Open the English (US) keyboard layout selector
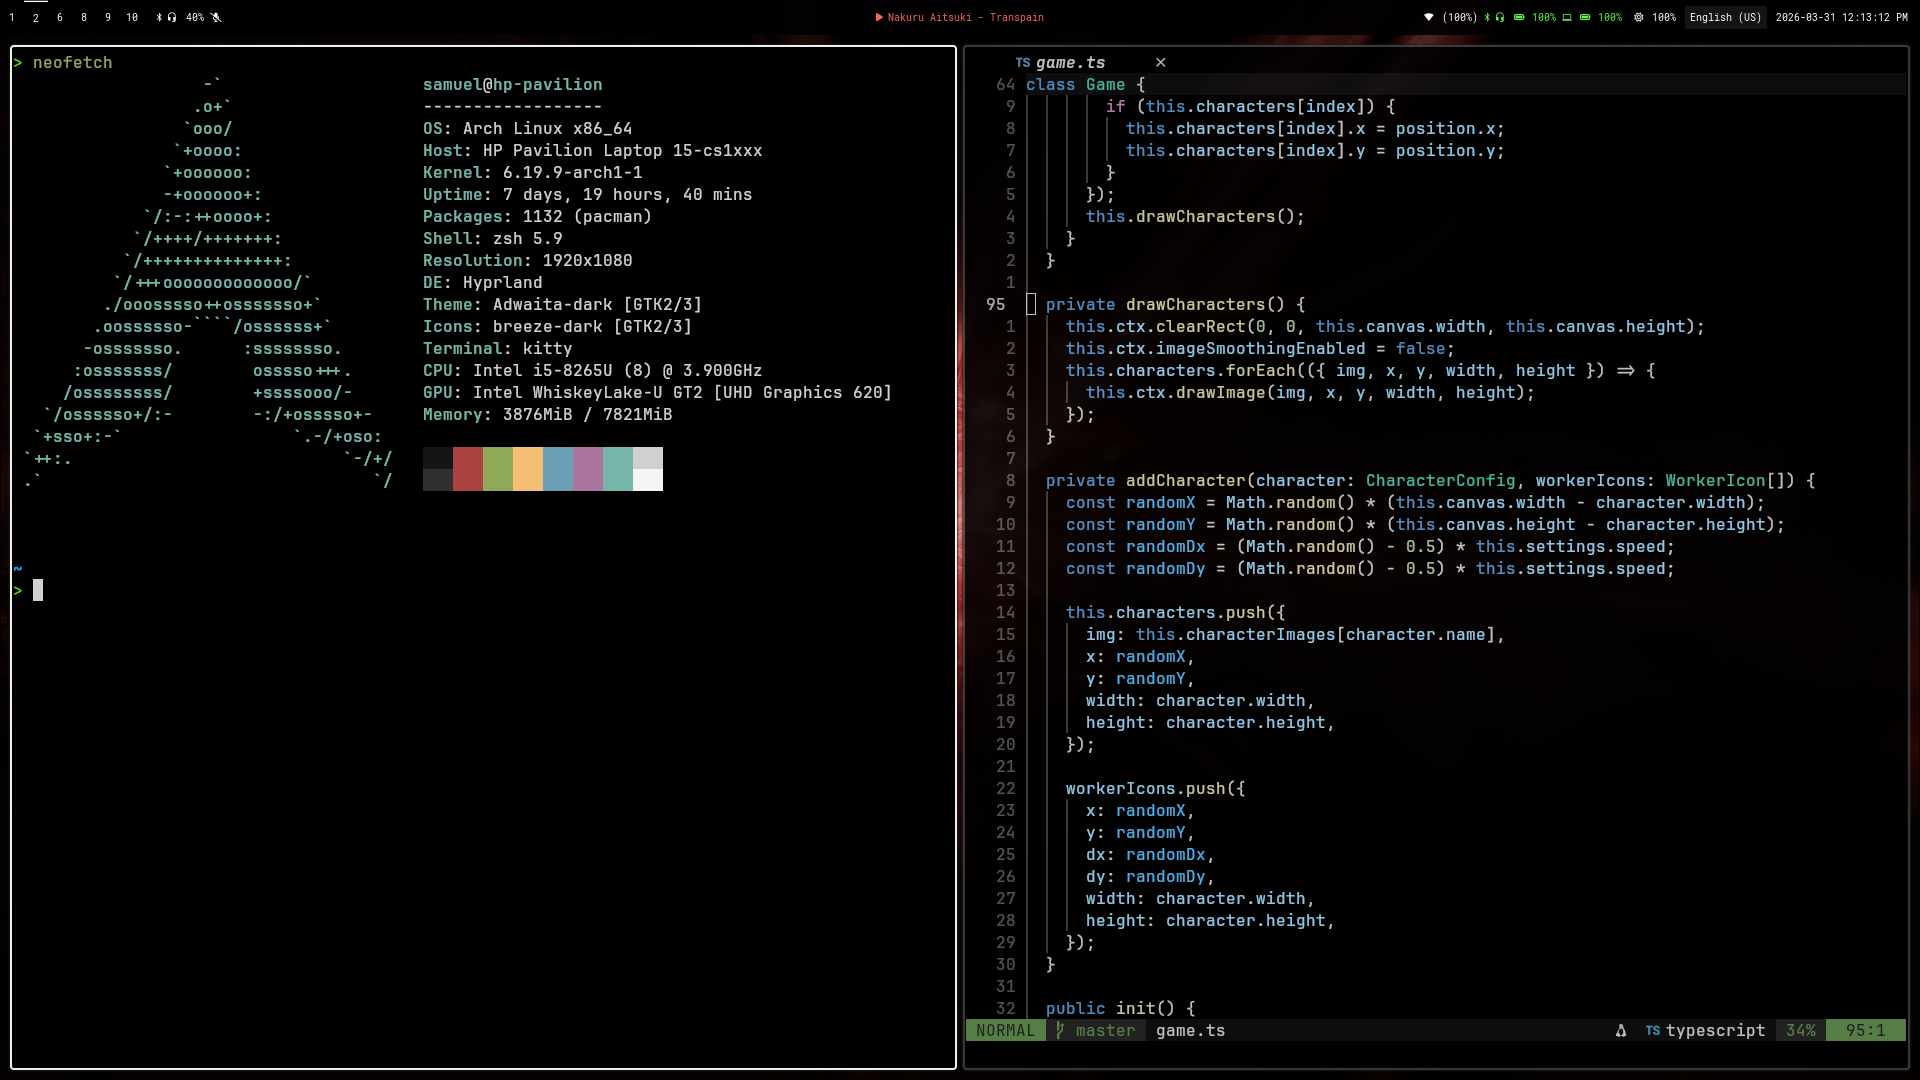1920x1080 pixels. click(1725, 17)
